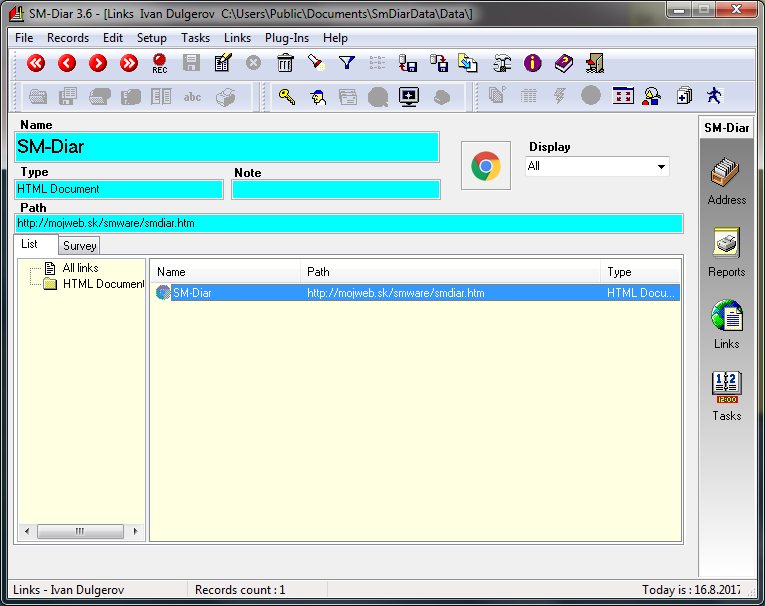765x606 pixels.
Task: Go to next record arrow
Action: coord(98,63)
